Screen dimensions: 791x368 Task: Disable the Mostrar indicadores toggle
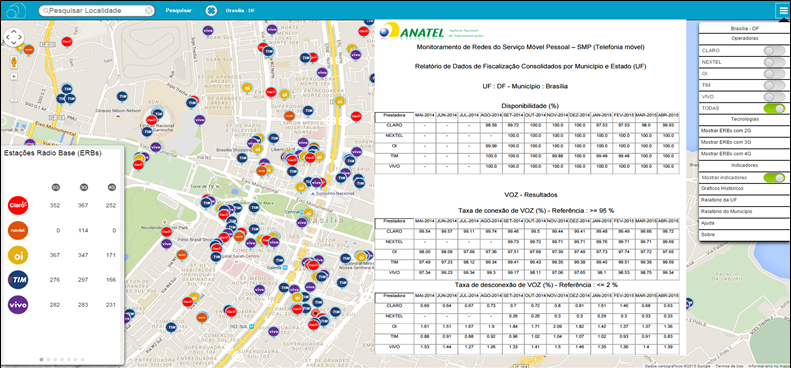[774, 177]
